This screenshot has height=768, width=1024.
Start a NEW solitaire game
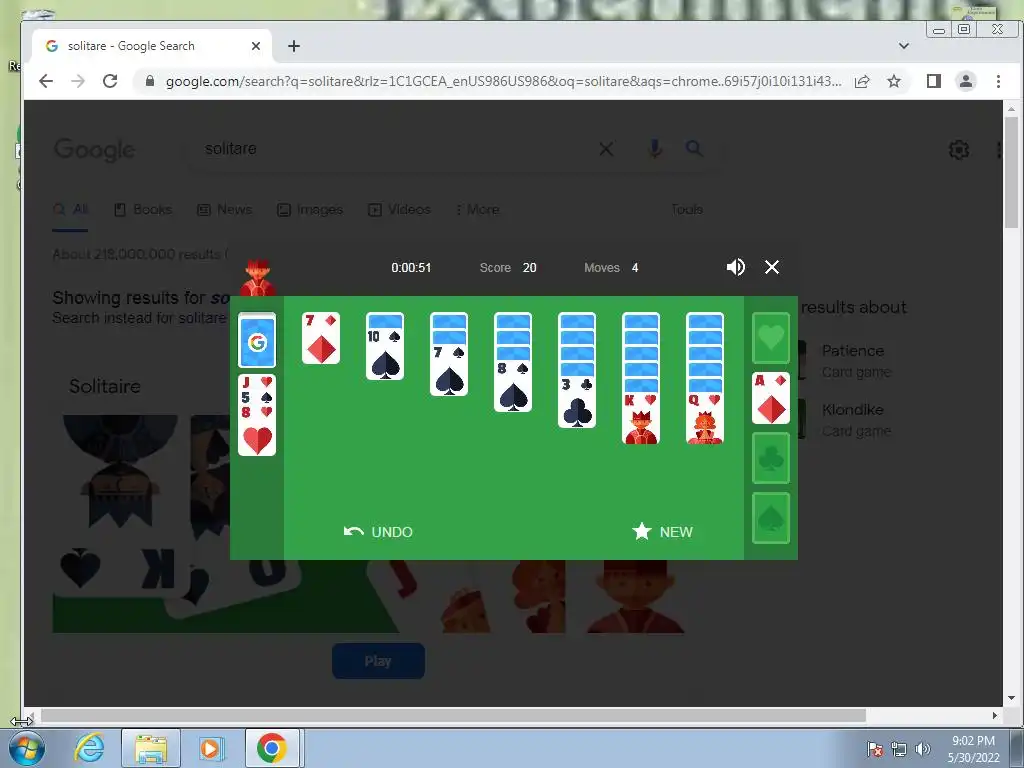click(662, 532)
